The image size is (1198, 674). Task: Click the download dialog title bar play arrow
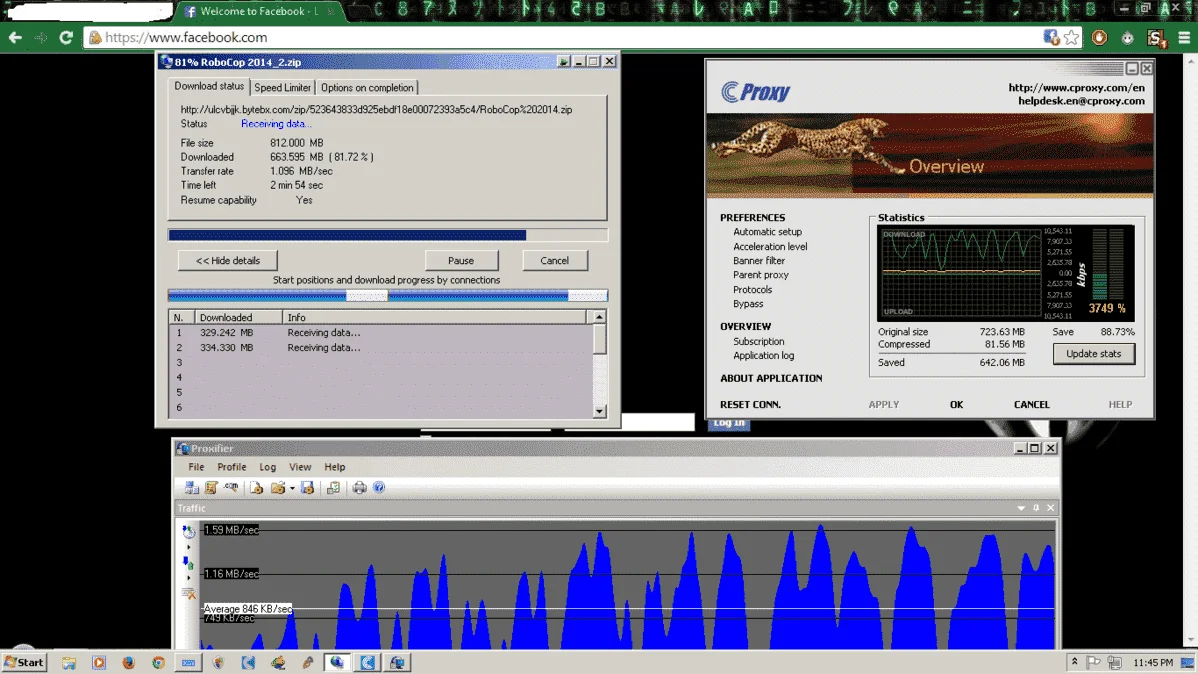[563, 62]
